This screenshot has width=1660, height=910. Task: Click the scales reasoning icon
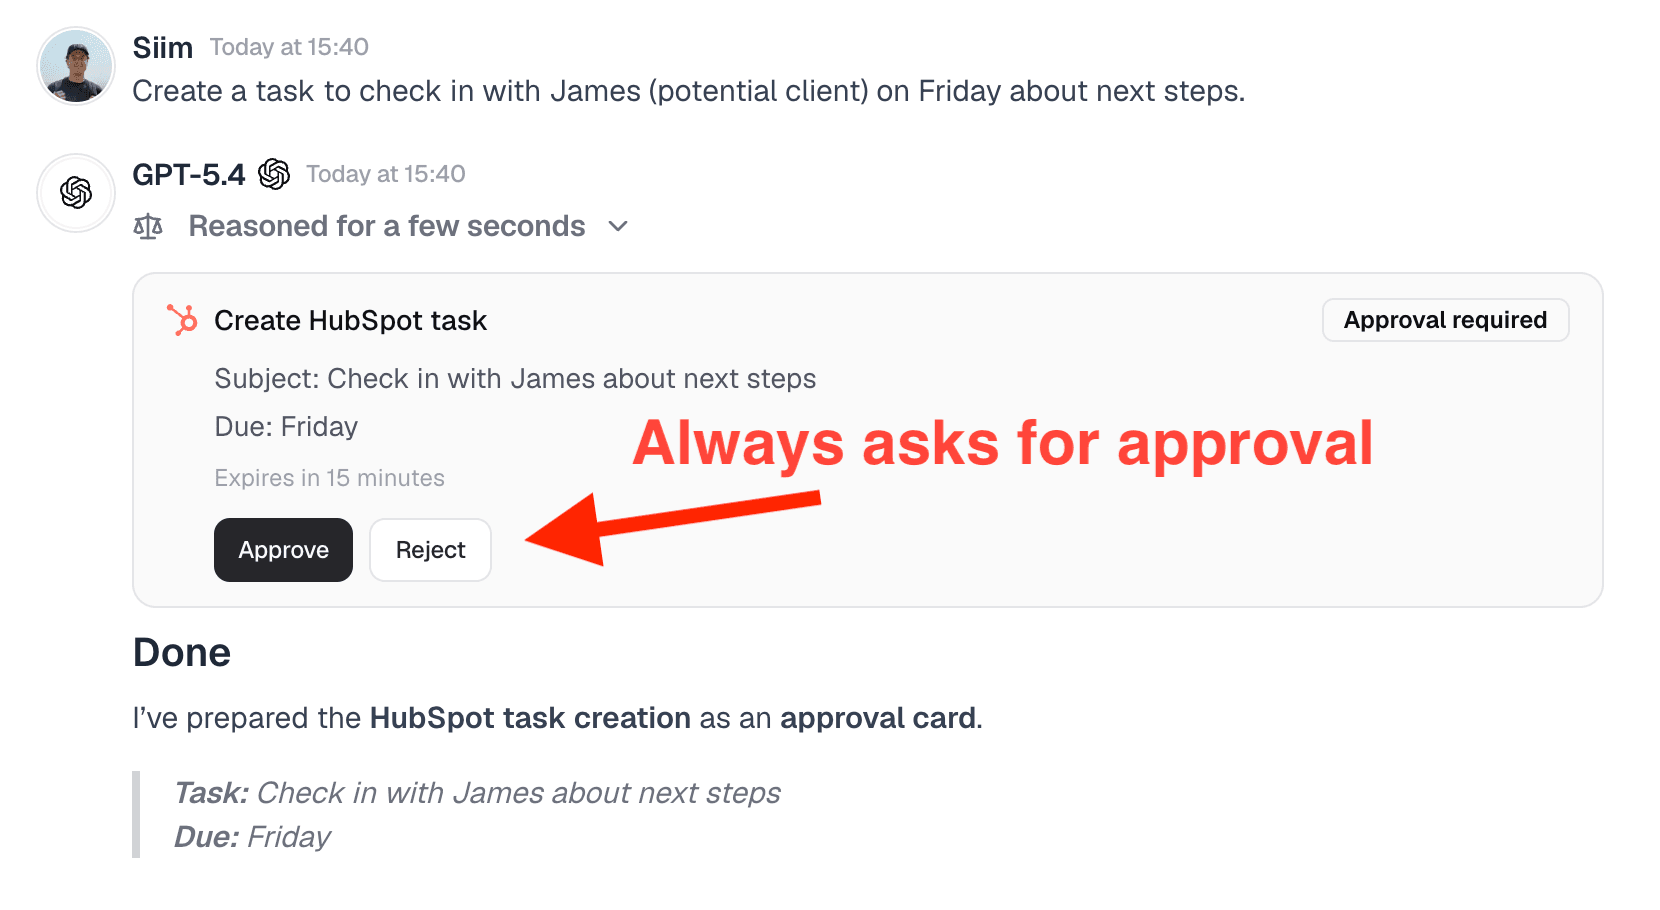coord(148,227)
